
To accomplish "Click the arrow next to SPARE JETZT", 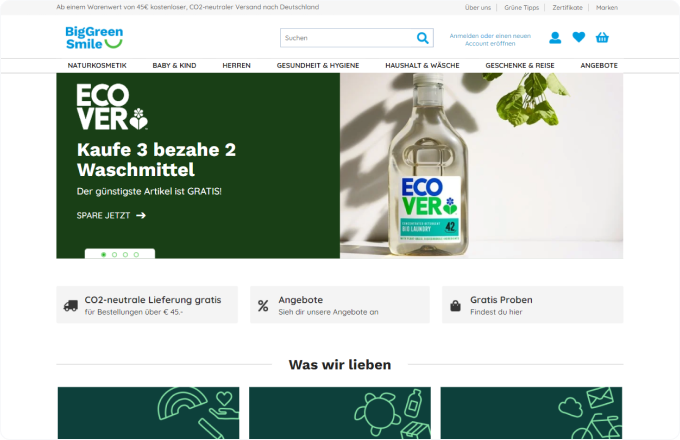I will (x=141, y=215).
